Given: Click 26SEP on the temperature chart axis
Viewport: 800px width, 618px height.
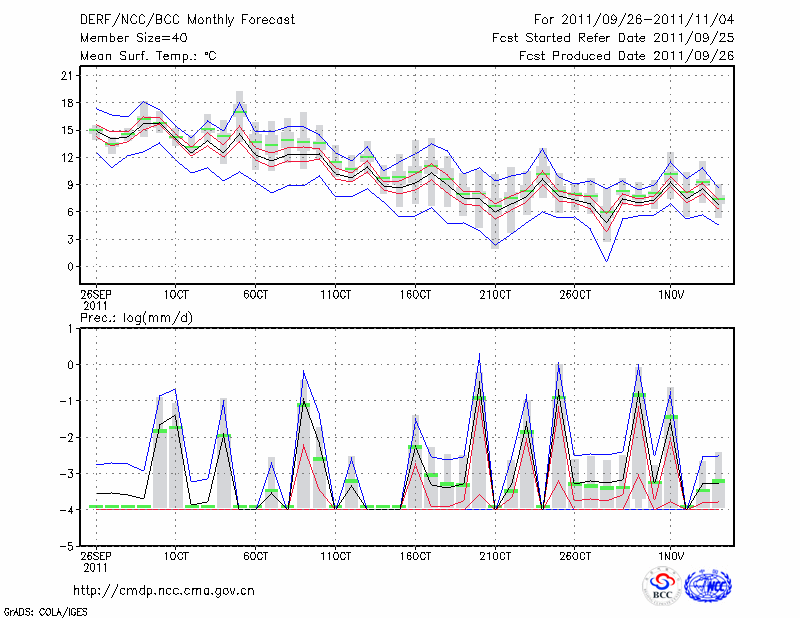Looking at the screenshot, I should 95,294.
